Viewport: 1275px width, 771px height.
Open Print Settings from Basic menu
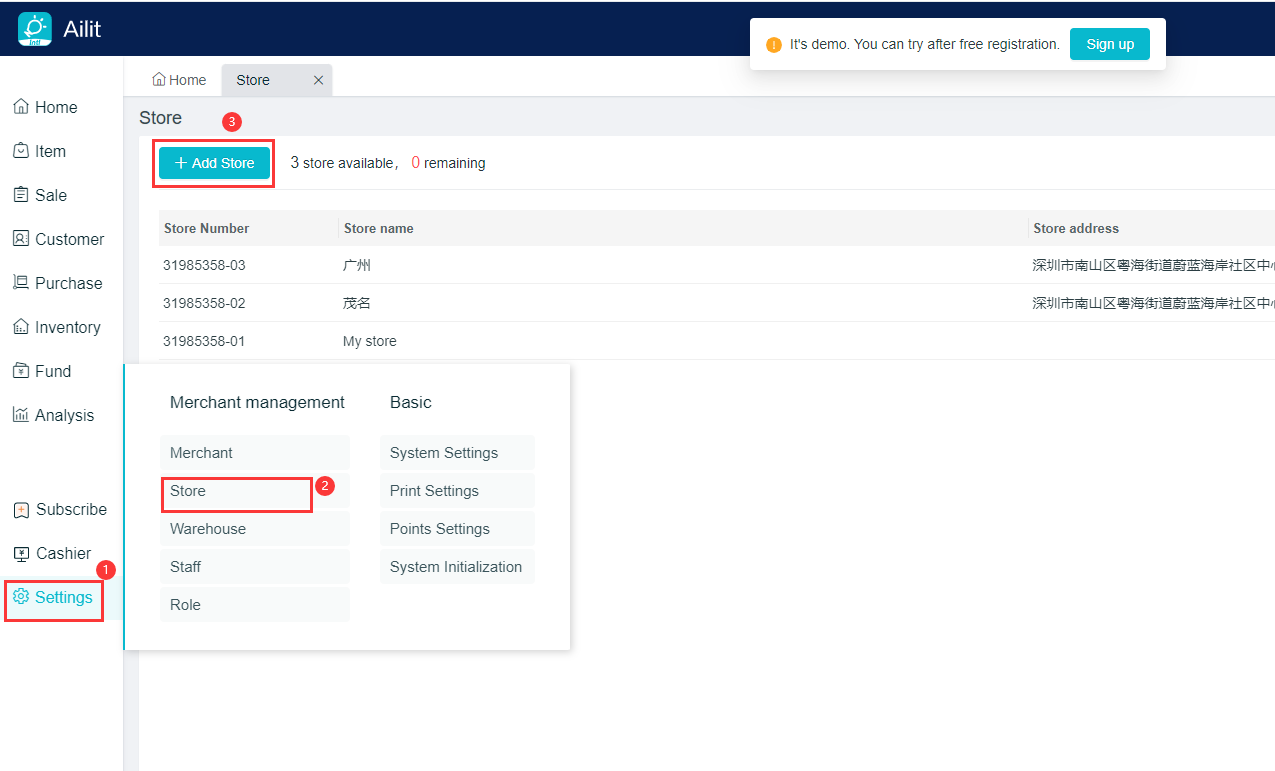[434, 491]
